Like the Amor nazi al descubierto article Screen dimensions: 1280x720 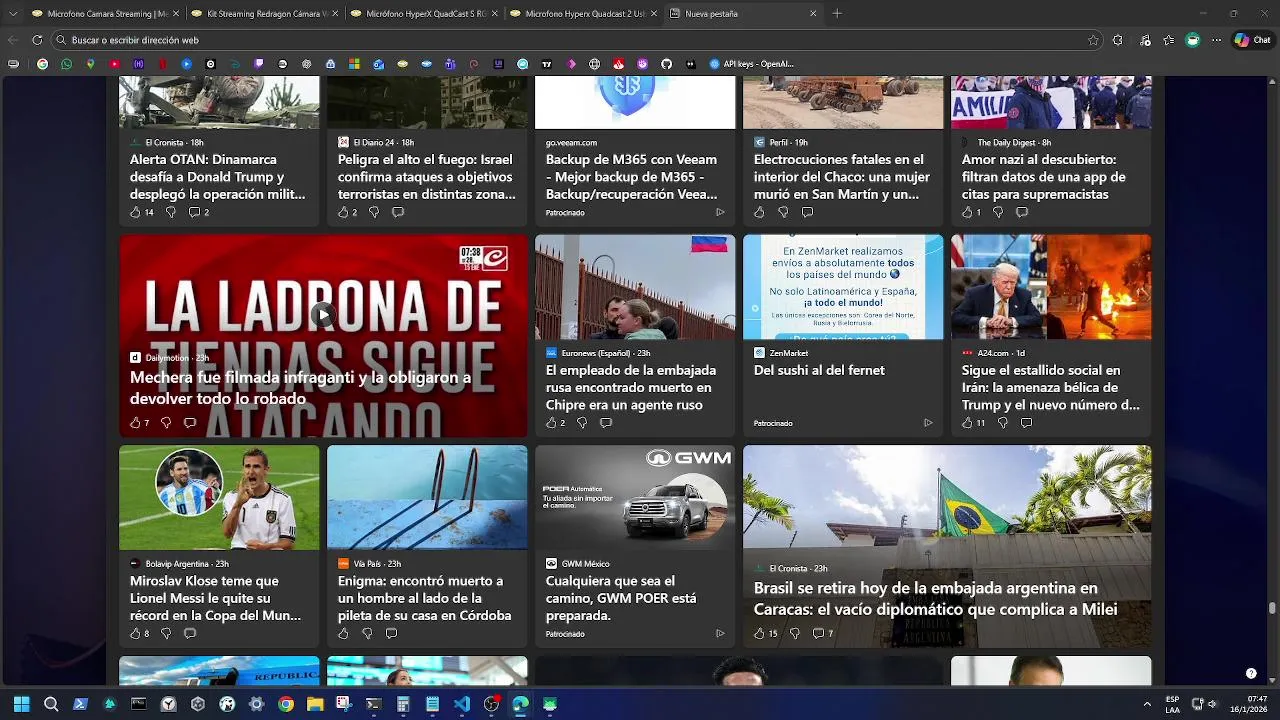(x=968, y=212)
